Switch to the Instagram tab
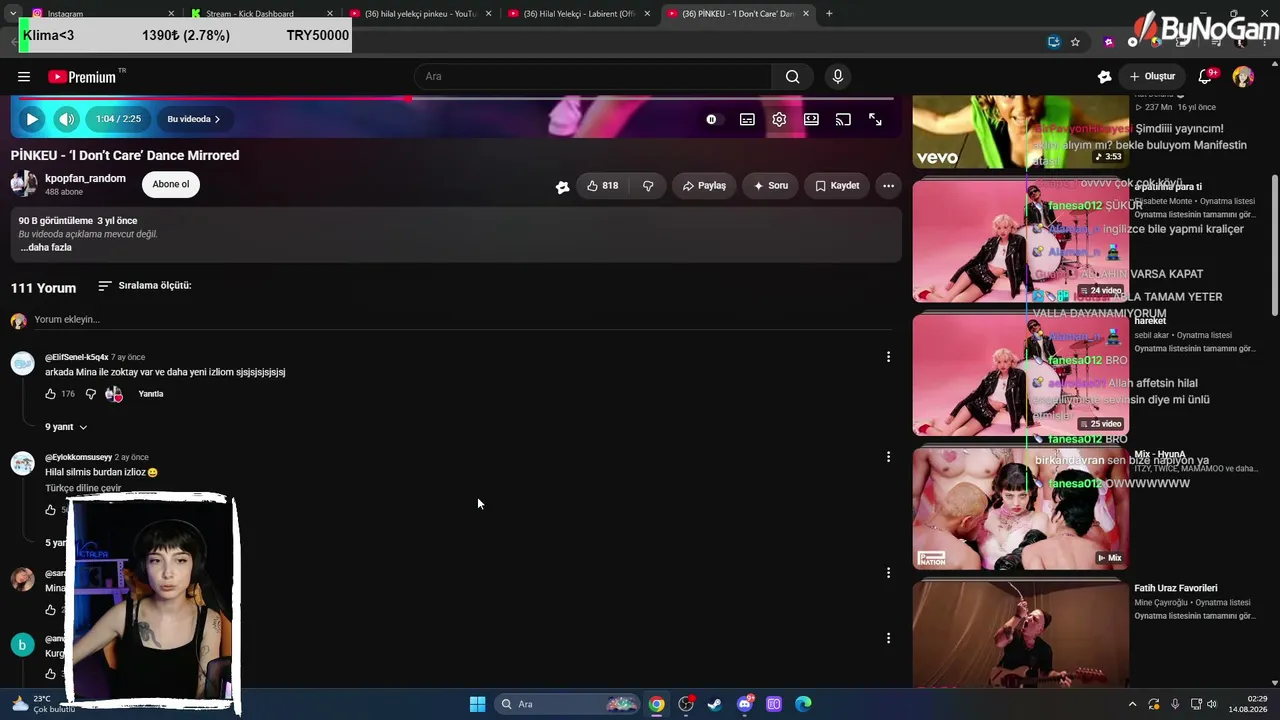 tap(104, 14)
